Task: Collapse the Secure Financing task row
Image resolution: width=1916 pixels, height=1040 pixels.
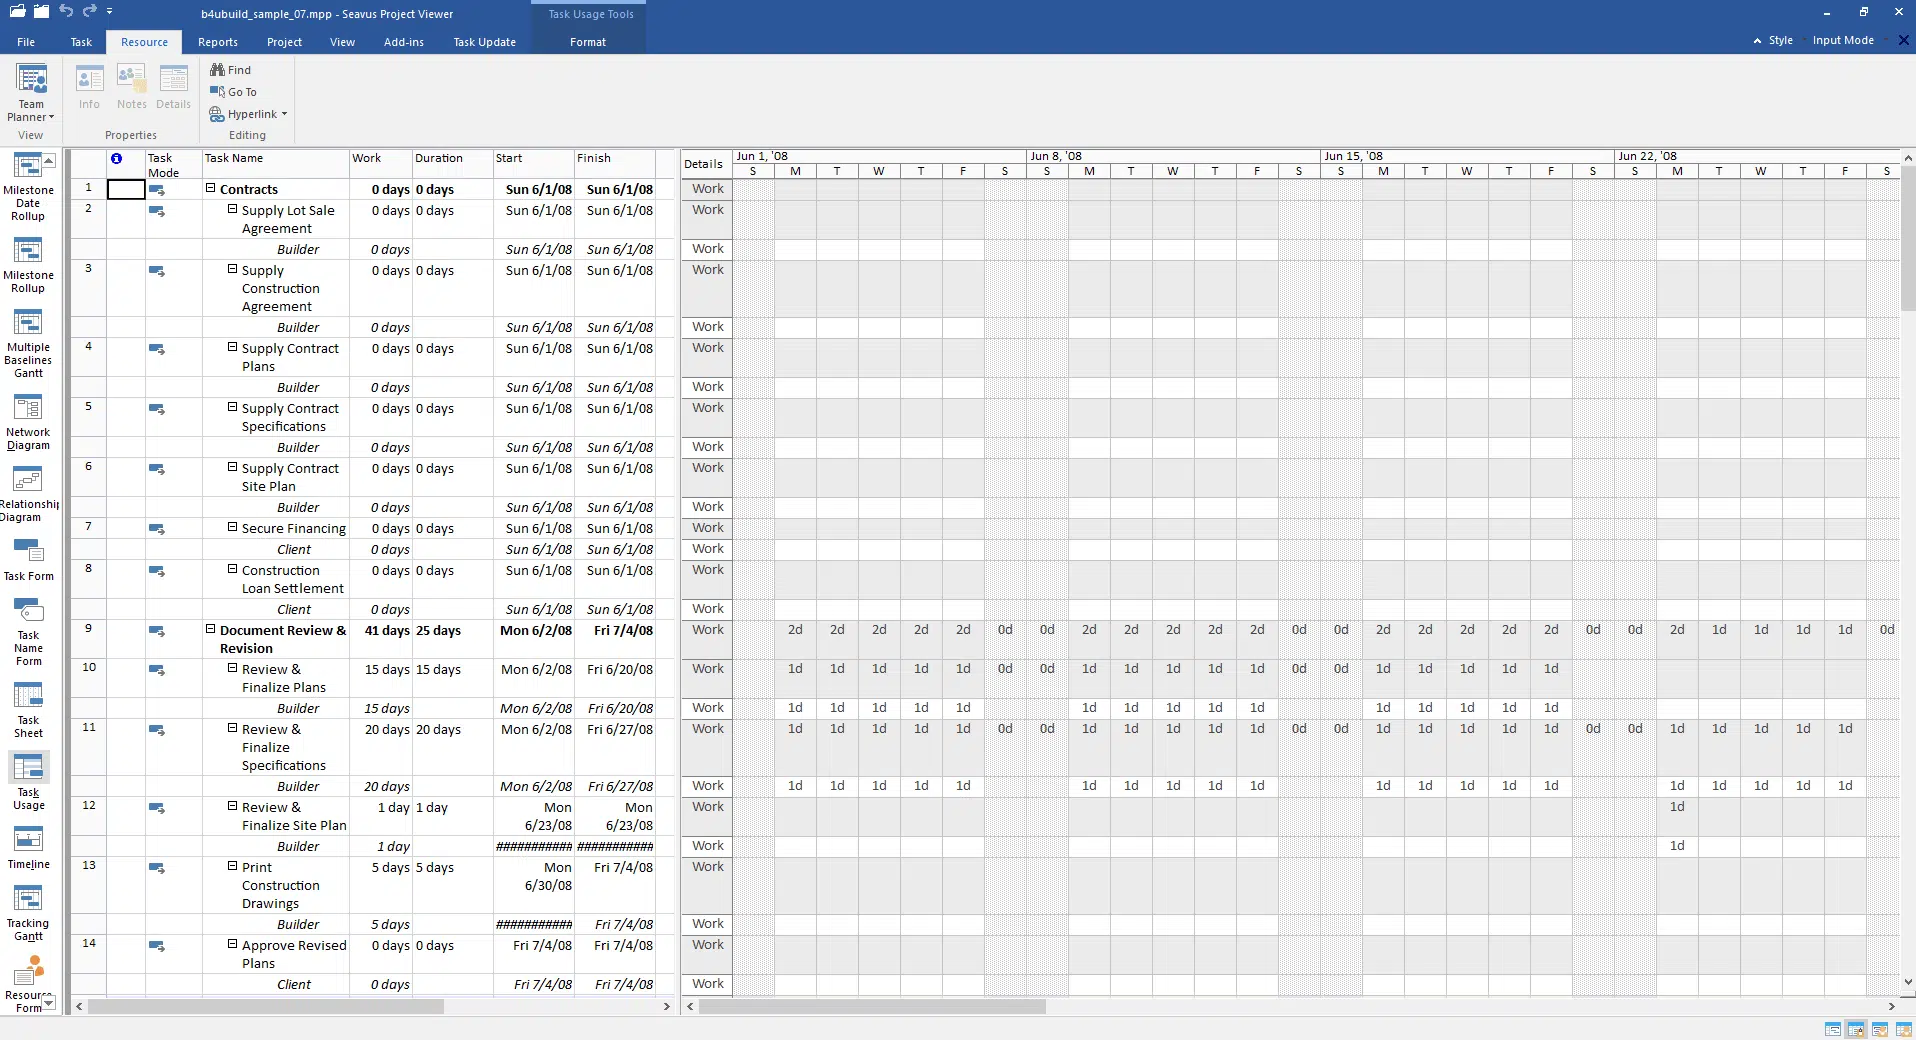Action: (232, 527)
